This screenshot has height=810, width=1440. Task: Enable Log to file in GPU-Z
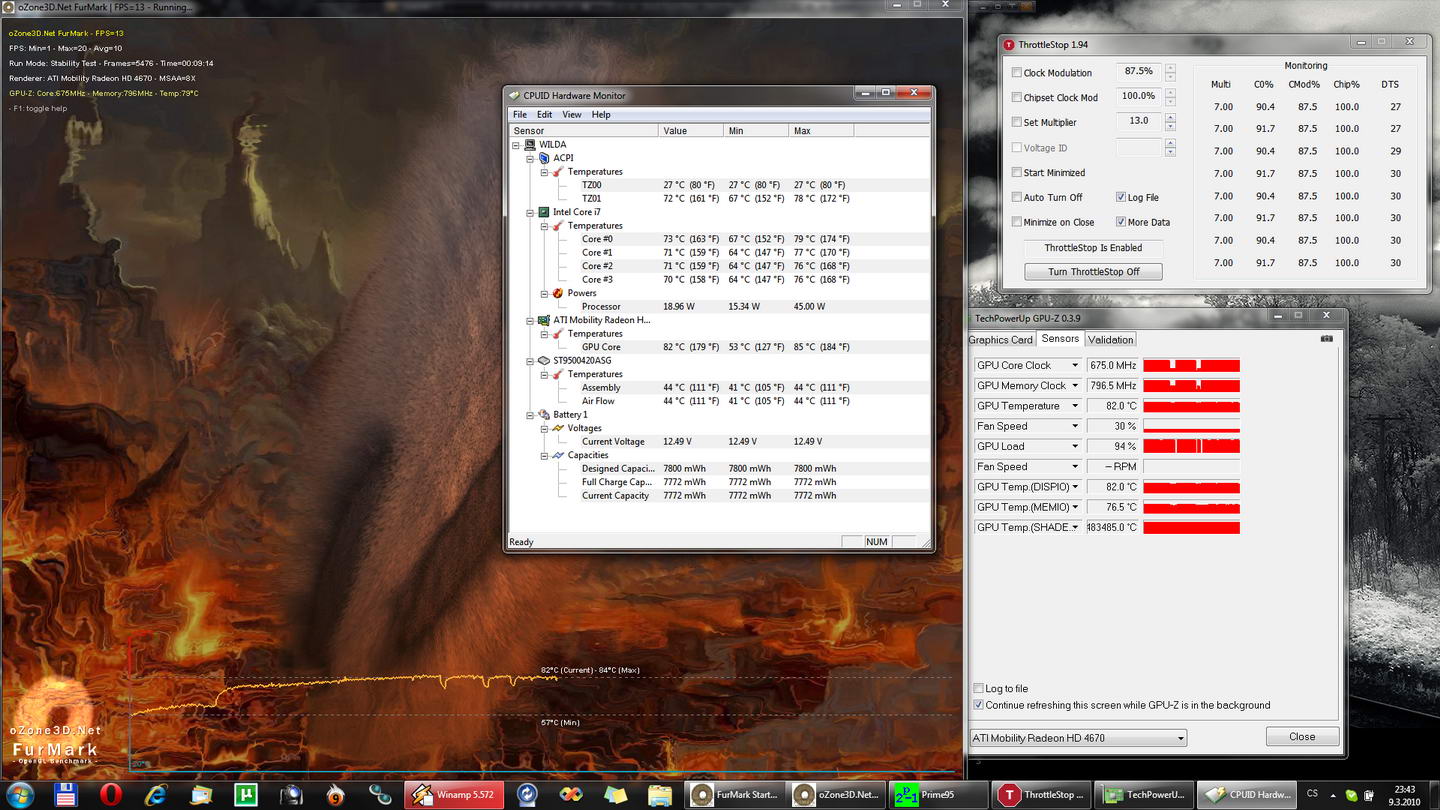point(978,689)
